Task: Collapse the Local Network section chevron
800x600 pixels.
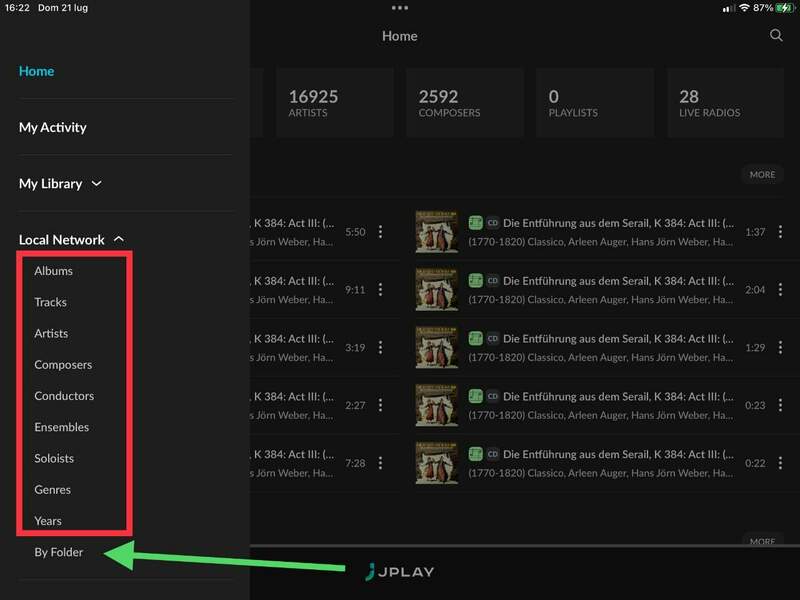Action: pyautogui.click(x=119, y=239)
